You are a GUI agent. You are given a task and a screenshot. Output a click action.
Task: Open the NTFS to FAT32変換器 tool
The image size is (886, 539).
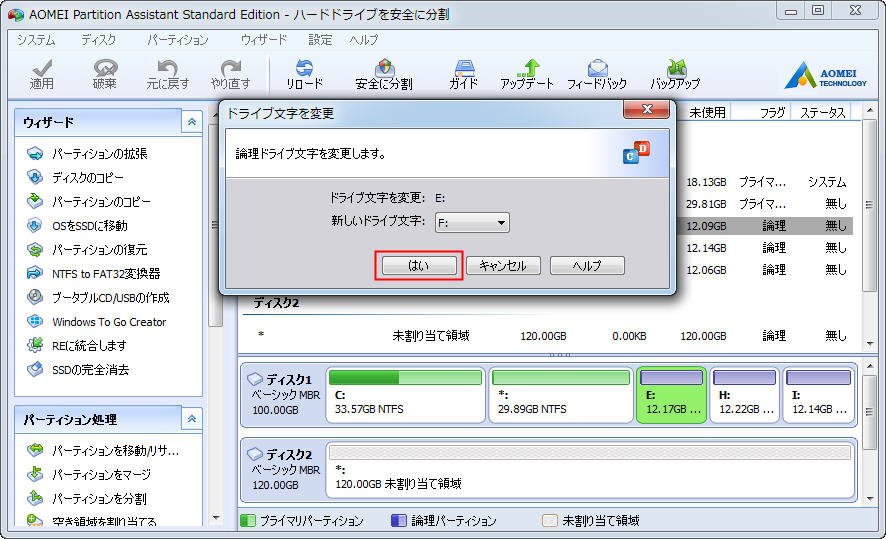coord(94,274)
